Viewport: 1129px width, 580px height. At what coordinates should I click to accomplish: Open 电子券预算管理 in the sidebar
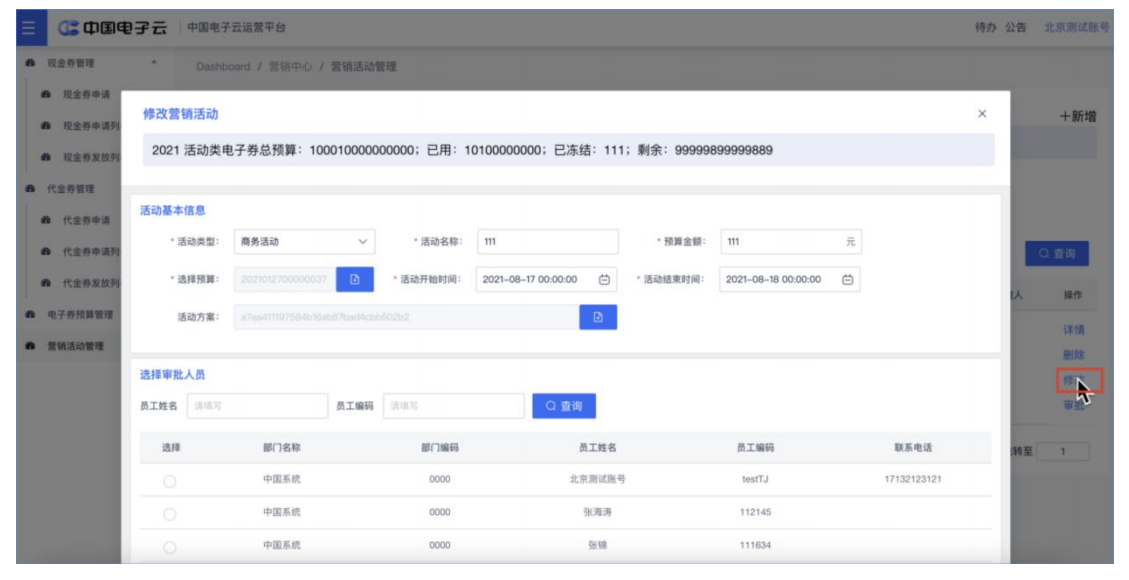80,314
